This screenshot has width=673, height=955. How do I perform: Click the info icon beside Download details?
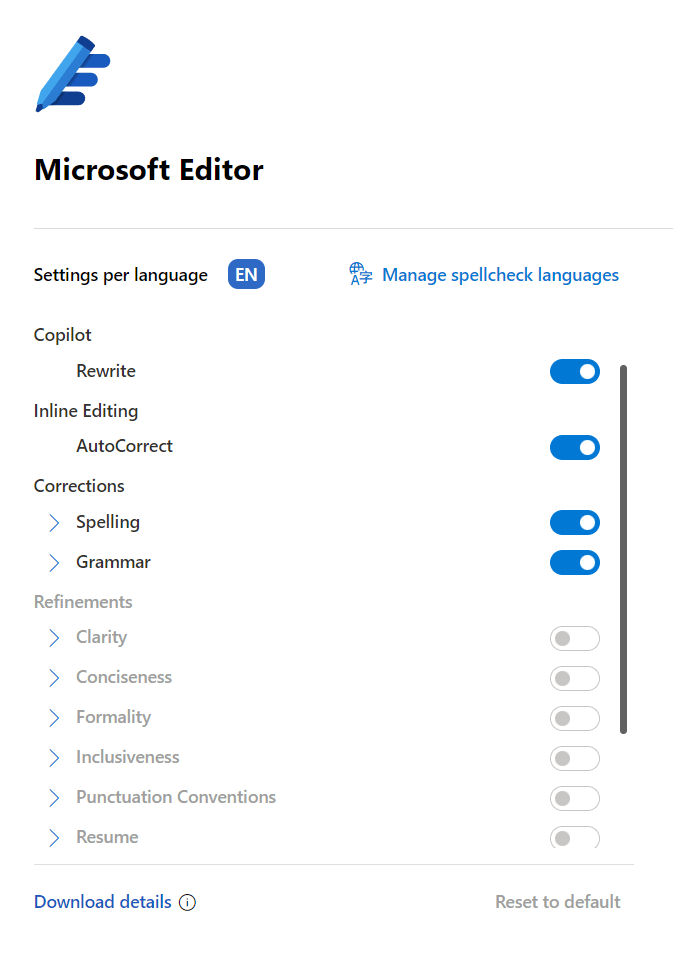coord(188,902)
